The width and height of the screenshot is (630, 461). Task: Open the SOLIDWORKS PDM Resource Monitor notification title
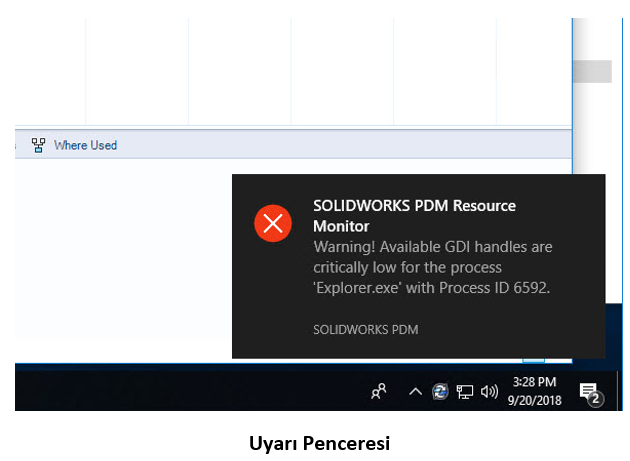tap(414, 215)
